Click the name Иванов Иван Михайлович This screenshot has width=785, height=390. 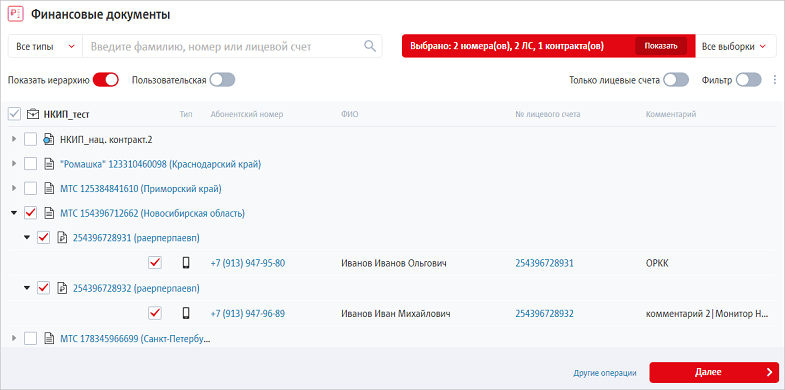396,313
